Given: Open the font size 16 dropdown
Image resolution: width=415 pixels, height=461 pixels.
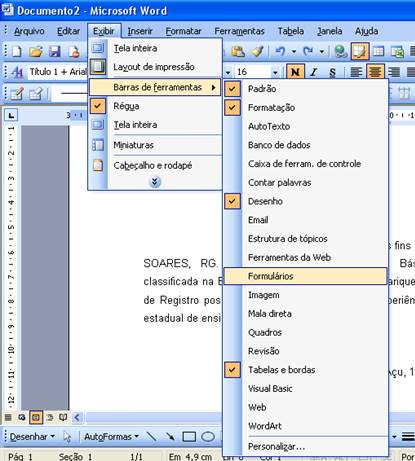Looking at the screenshot, I should coord(275,72).
